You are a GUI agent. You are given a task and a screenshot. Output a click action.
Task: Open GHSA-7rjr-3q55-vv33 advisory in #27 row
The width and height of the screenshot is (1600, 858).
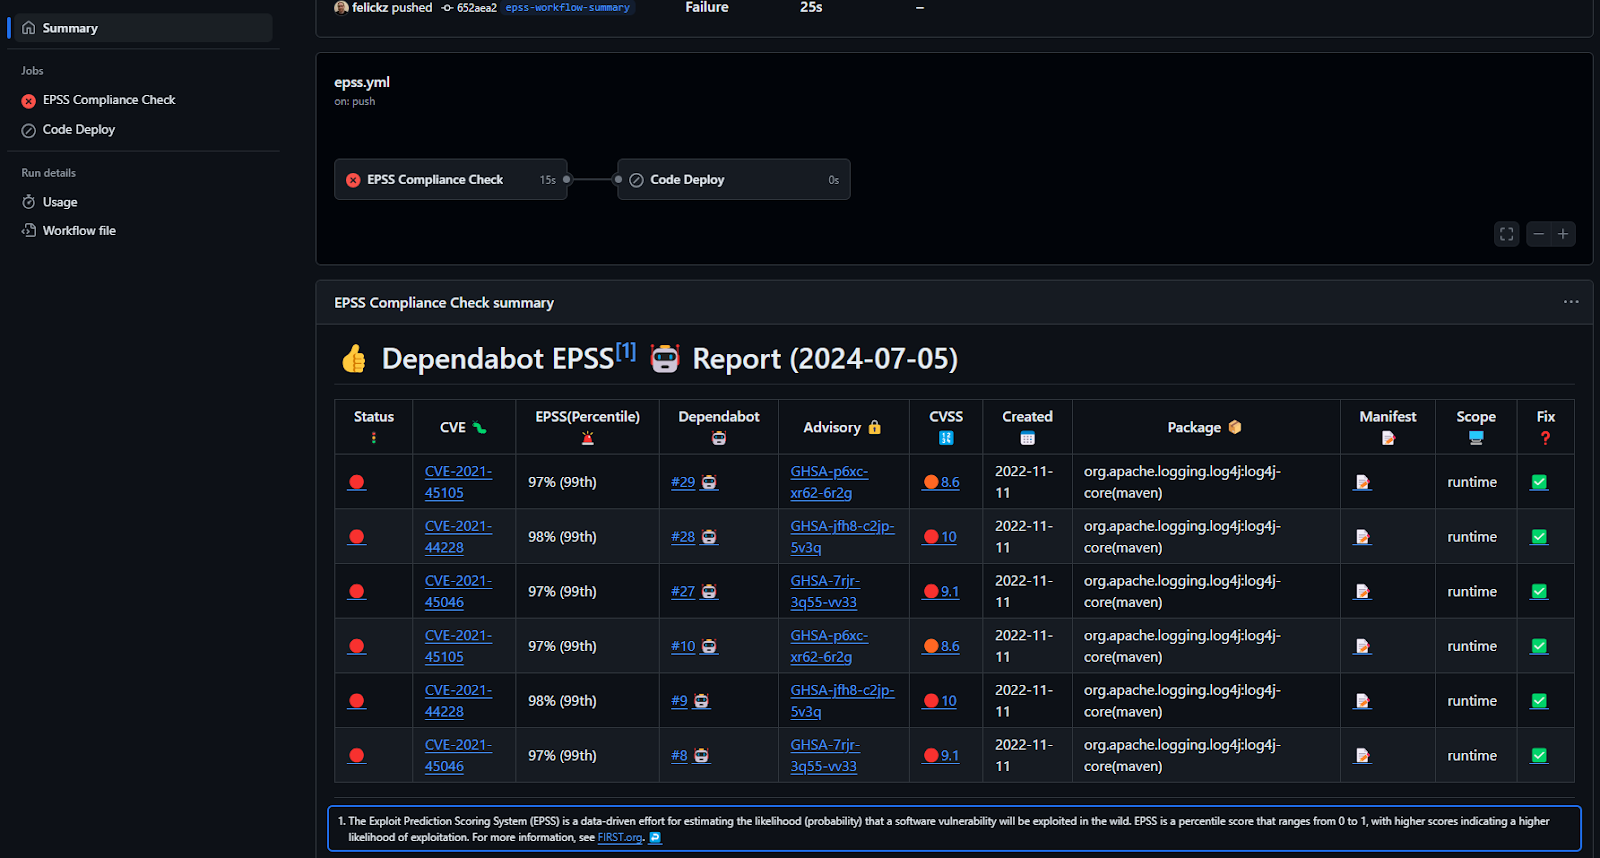(x=825, y=592)
